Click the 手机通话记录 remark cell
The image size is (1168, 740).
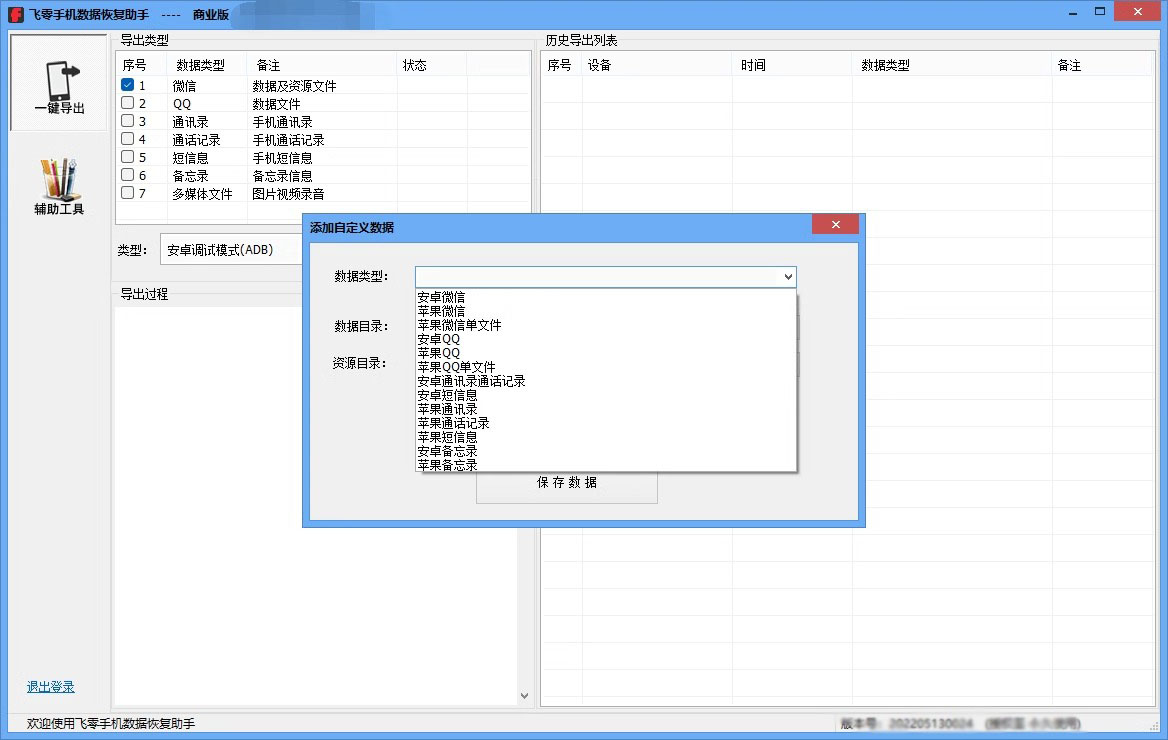[288, 140]
